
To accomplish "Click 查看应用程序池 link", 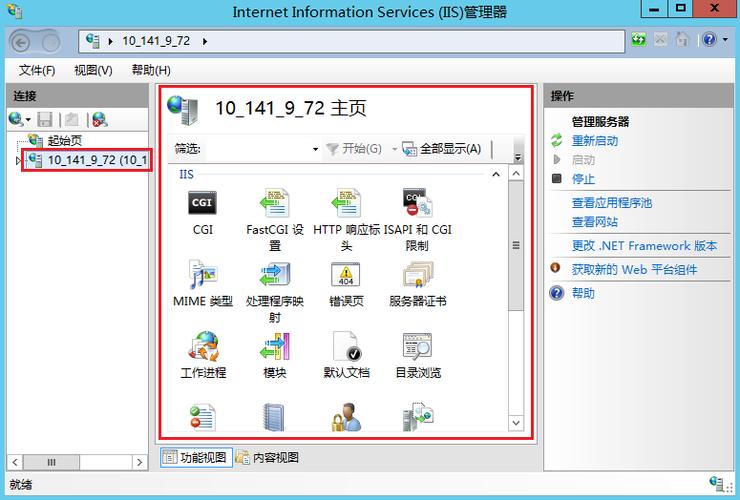I will click(x=612, y=203).
